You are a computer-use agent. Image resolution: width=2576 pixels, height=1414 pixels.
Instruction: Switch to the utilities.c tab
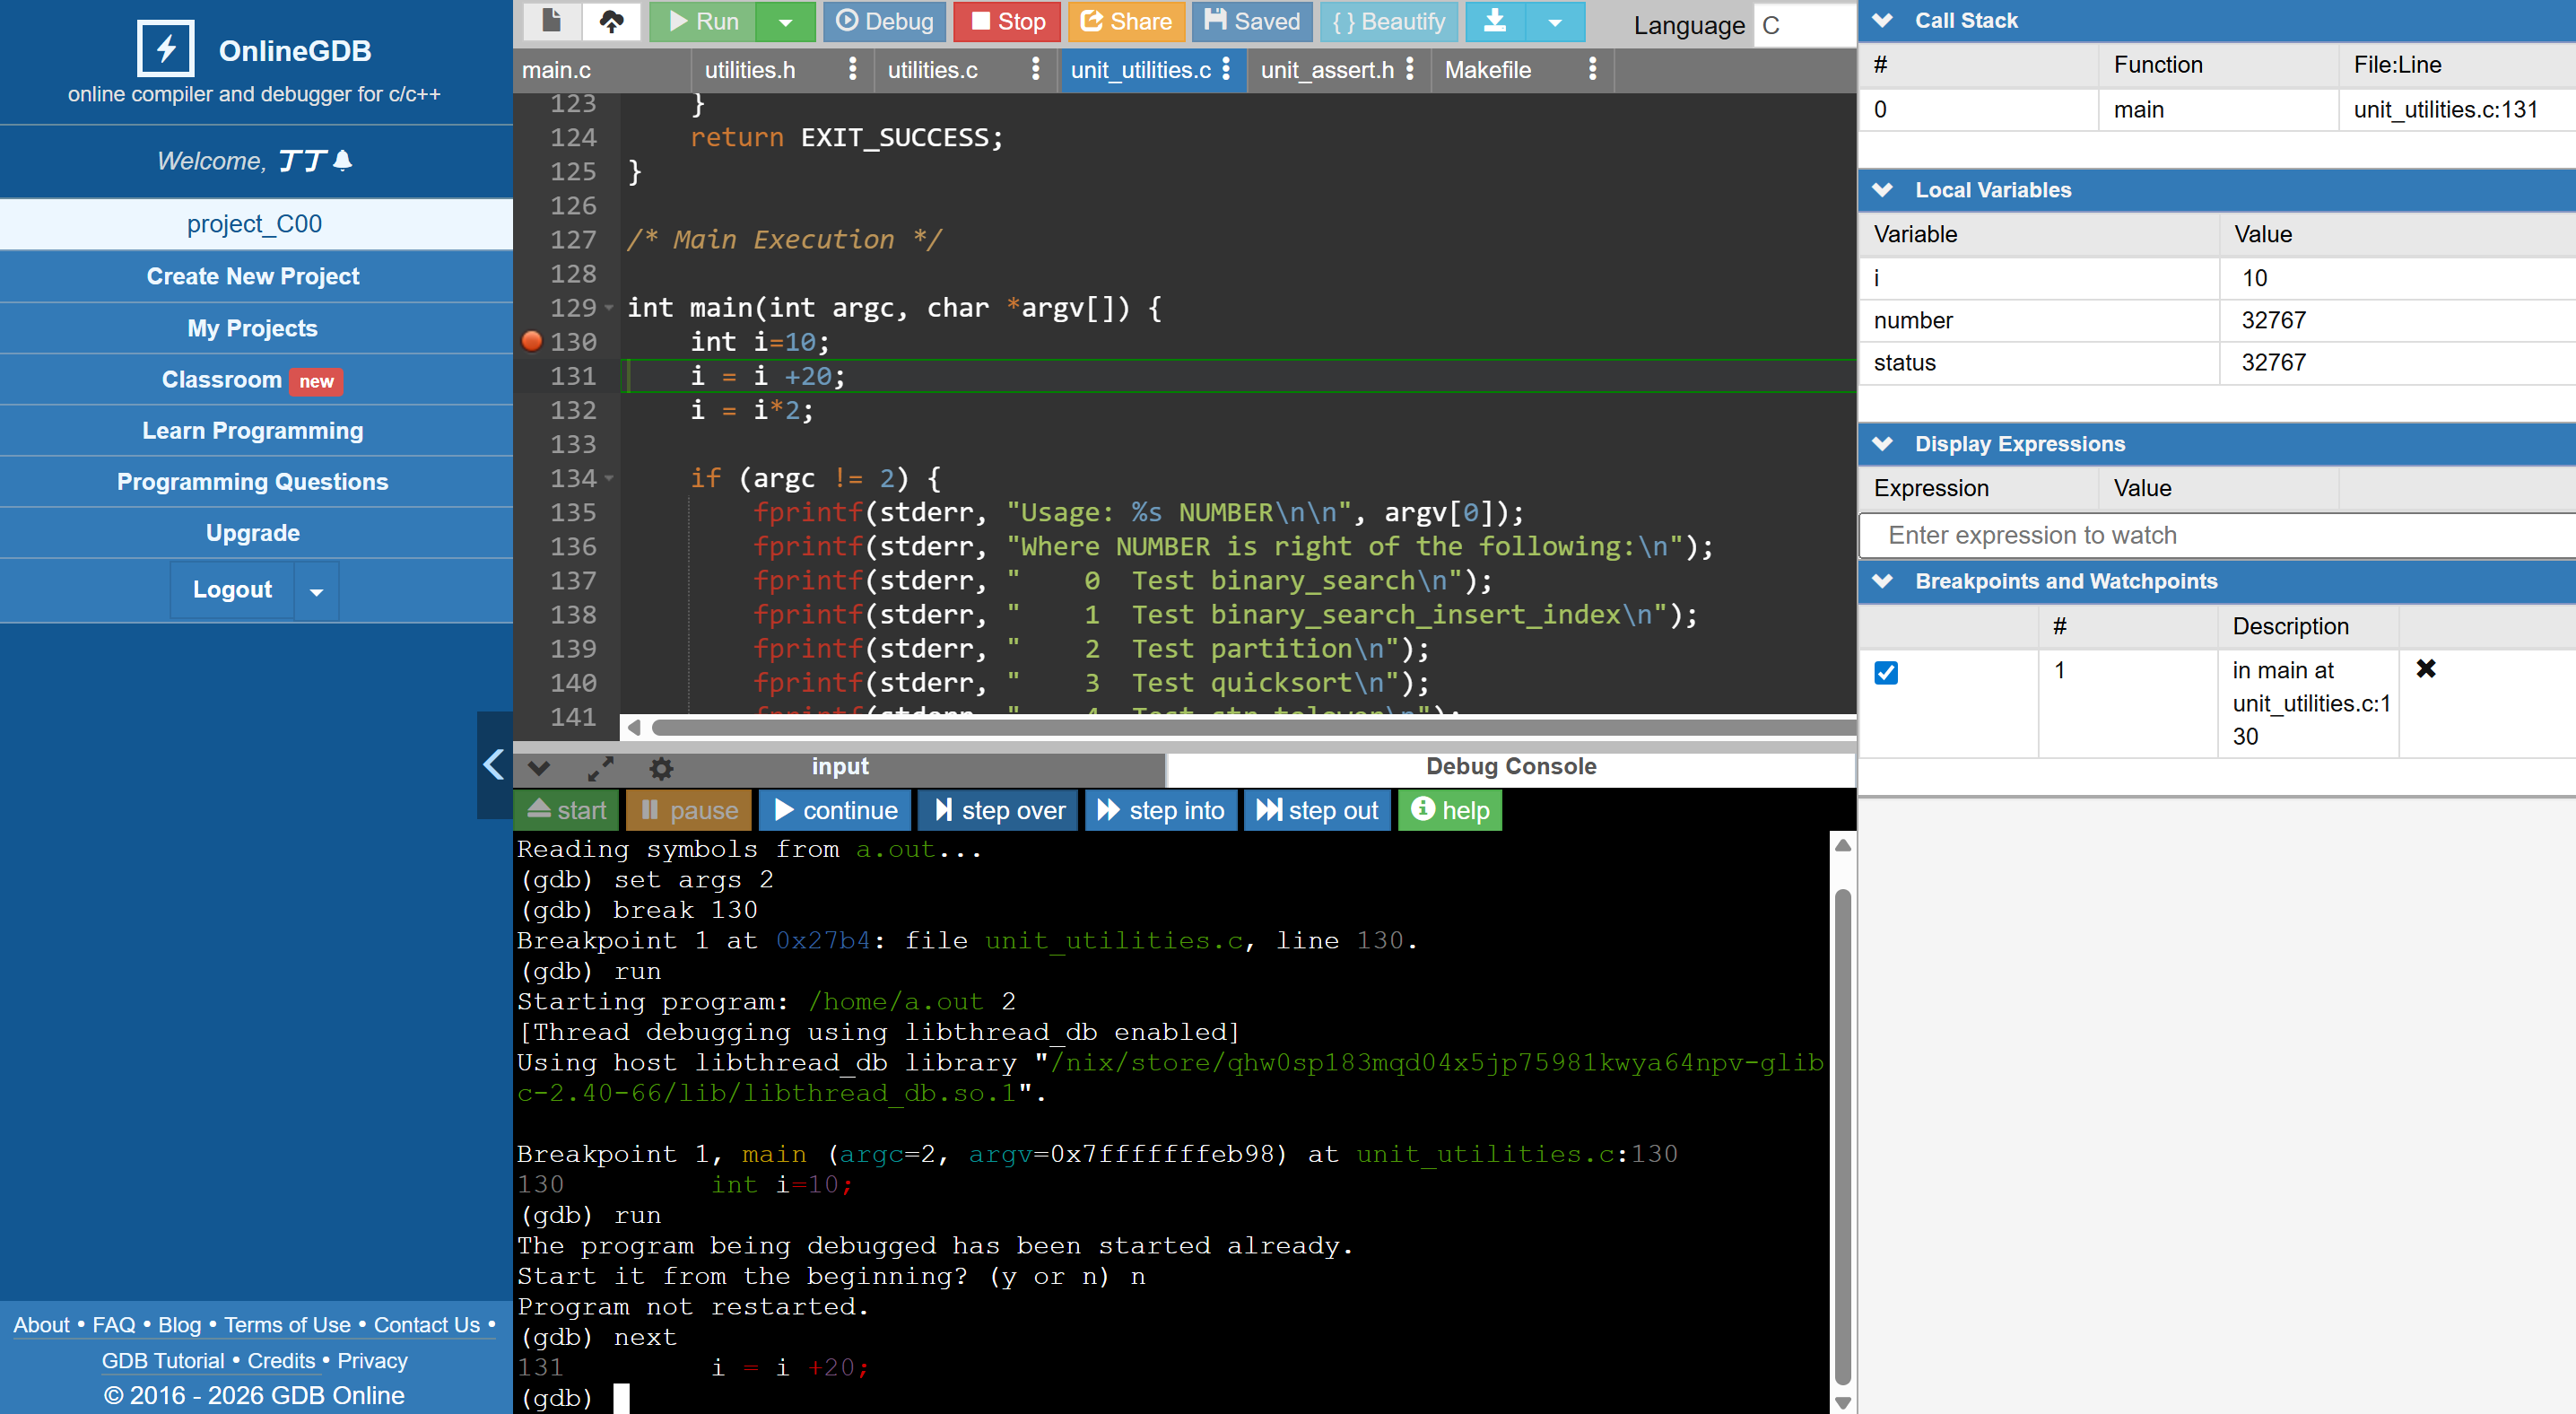(x=932, y=70)
